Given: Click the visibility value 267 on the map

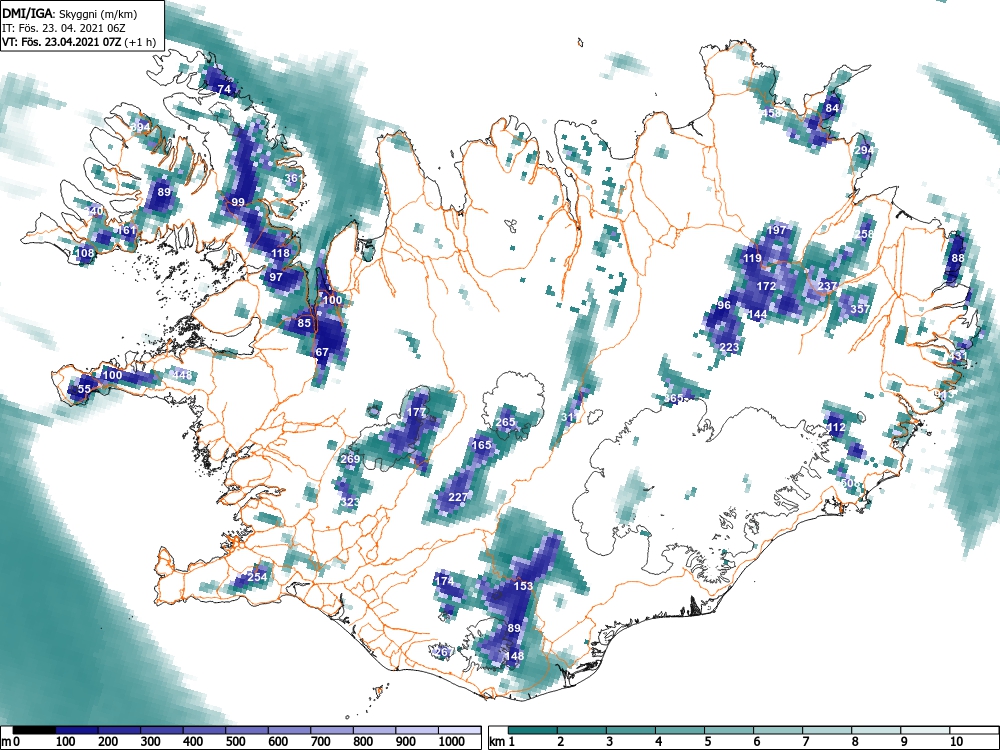Looking at the screenshot, I should (x=443, y=651).
